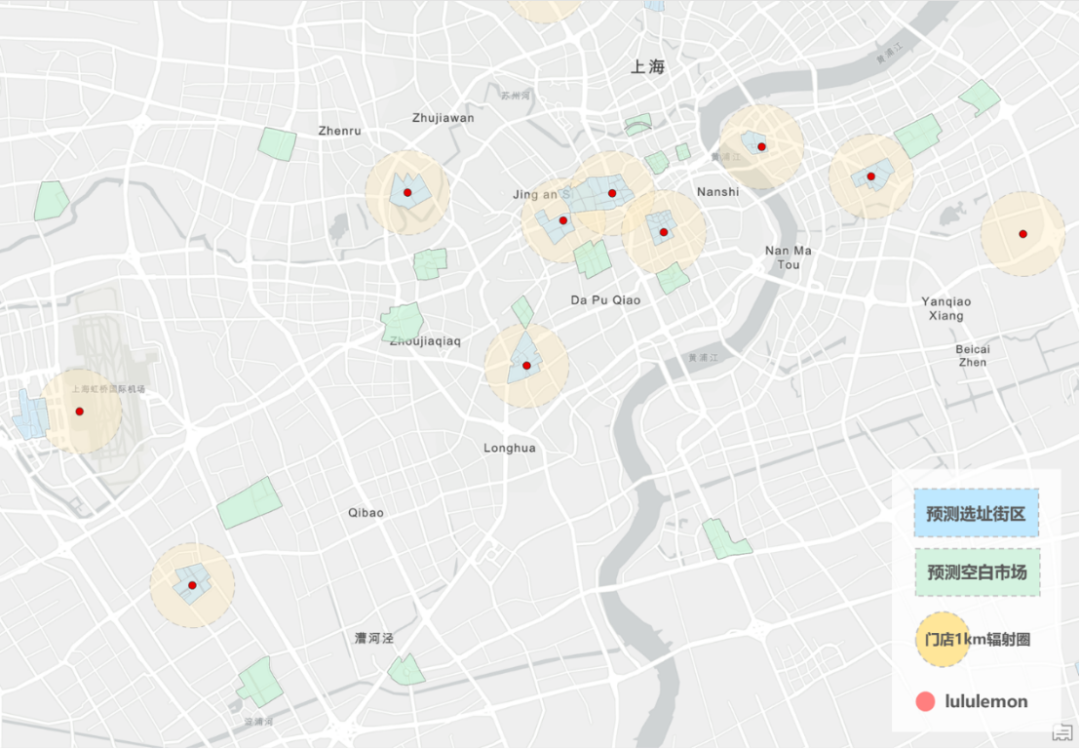Viewport: 1080px width, 749px height.
Task: Click the red lululemon dot in the legend
Action: [925, 701]
